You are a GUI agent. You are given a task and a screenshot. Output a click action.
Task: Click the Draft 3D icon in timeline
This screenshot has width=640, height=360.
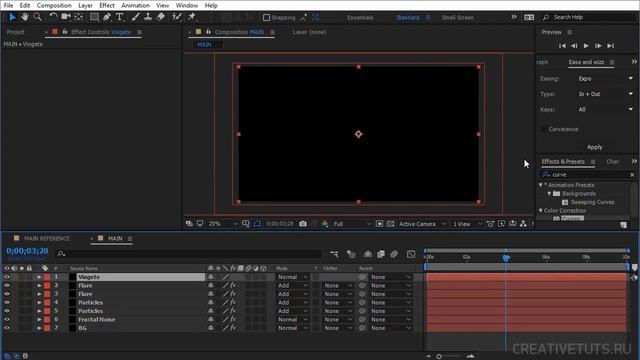click(351, 254)
